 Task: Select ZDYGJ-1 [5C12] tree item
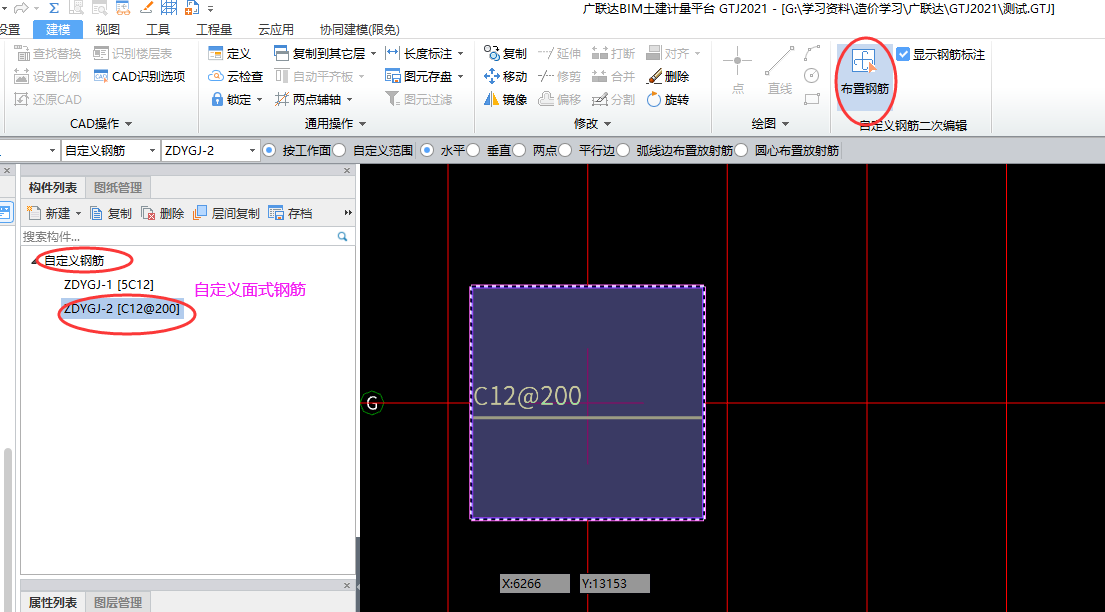click(x=109, y=285)
